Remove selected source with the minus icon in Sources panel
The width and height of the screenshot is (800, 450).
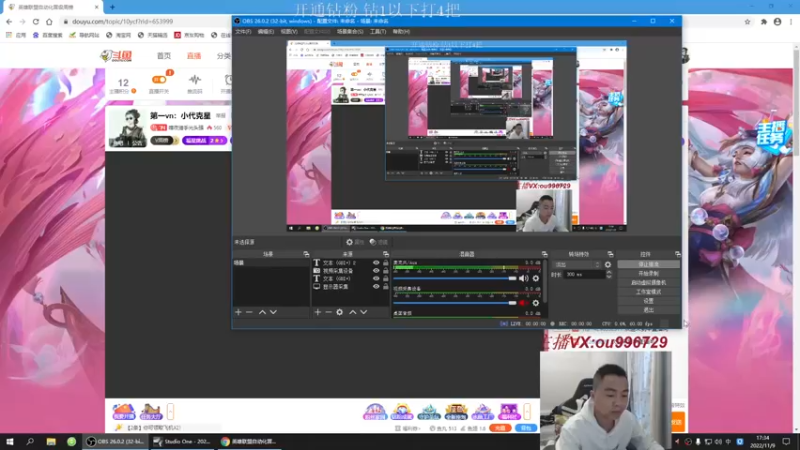(x=329, y=312)
